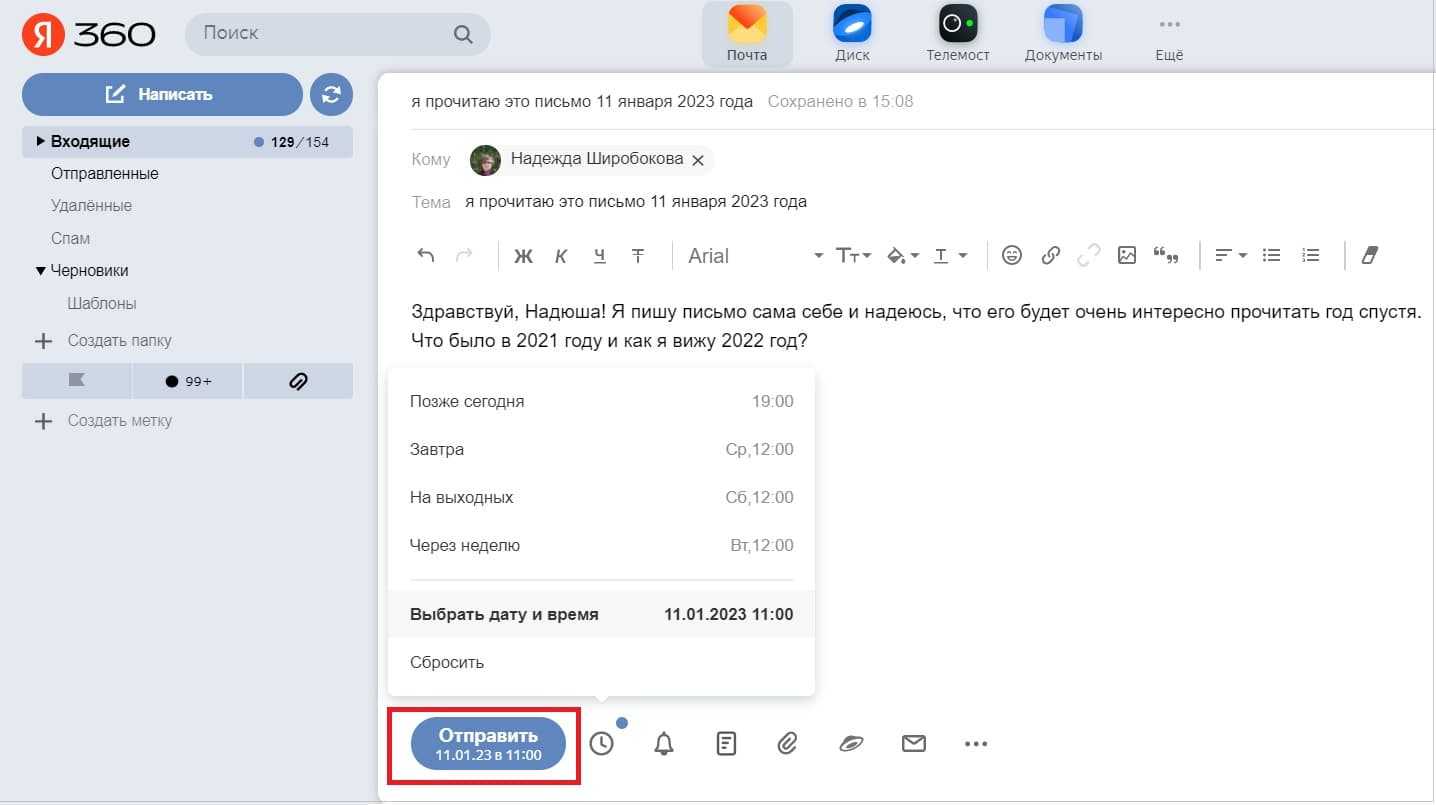
Task: Open the Arial font dropdown
Action: pyautogui.click(x=755, y=256)
